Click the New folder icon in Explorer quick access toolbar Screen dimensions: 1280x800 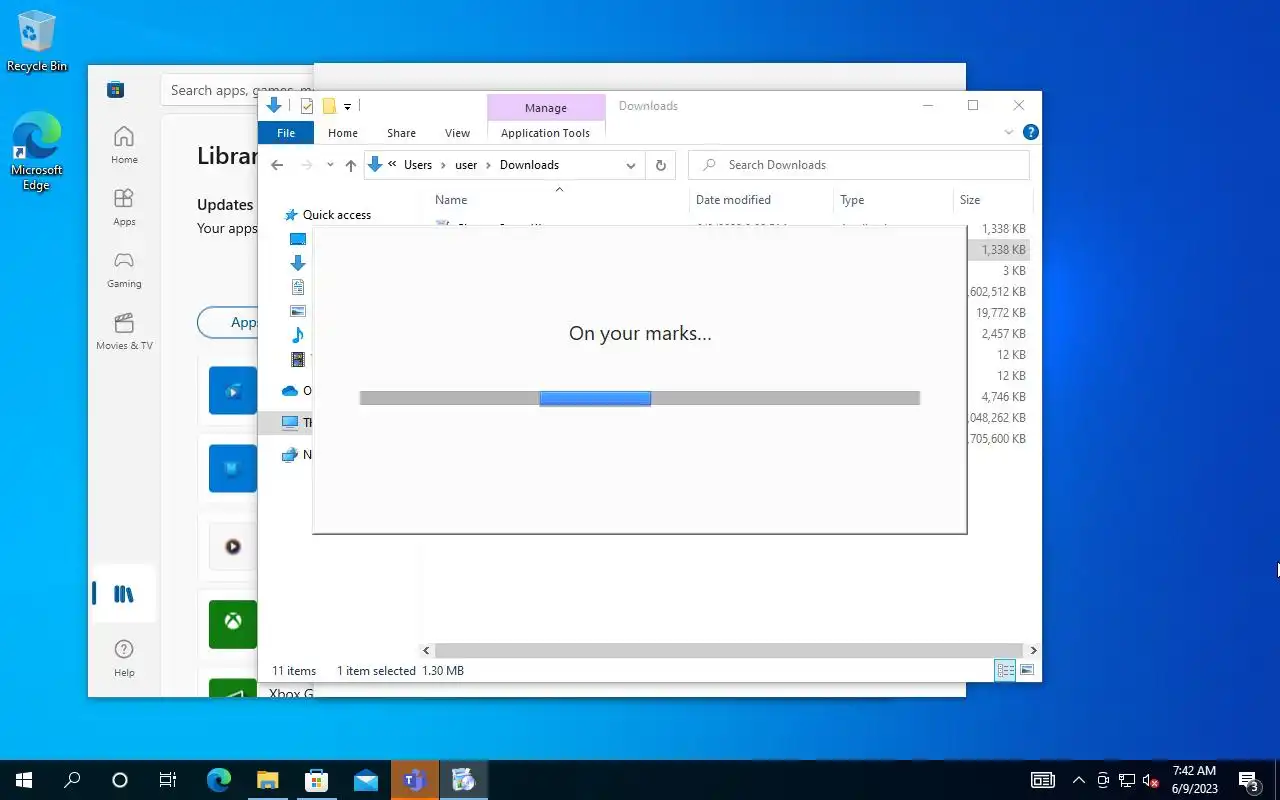point(328,106)
